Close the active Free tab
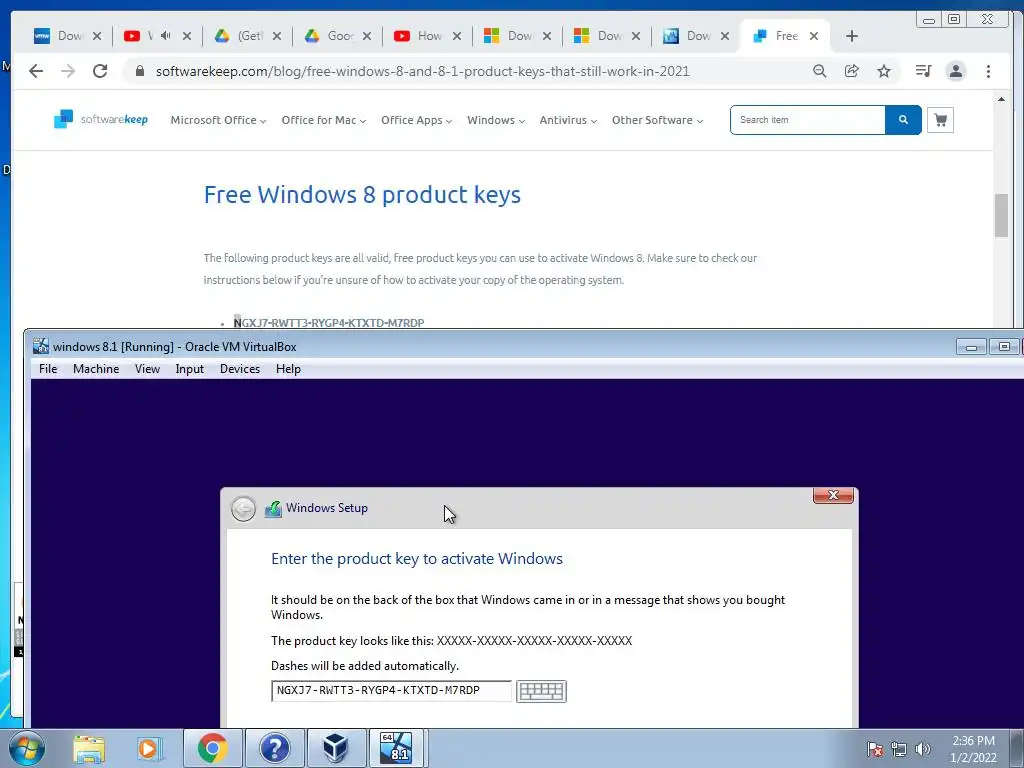This screenshot has height=768, width=1024. coord(814,36)
